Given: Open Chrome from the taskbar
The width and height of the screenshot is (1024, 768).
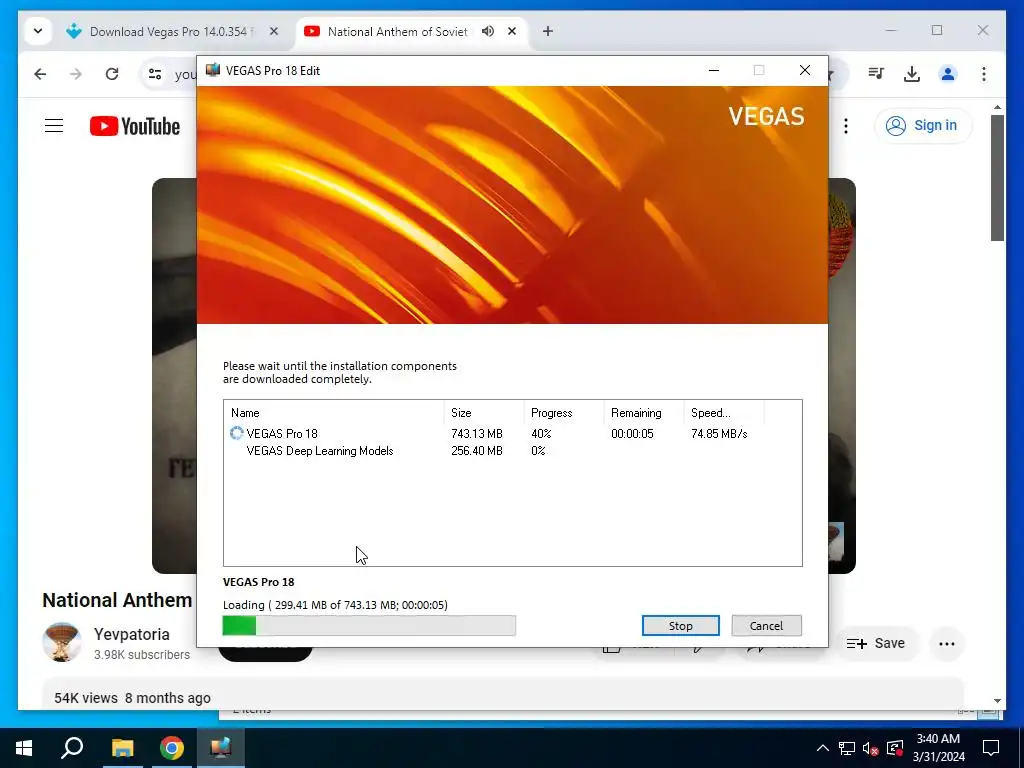Looking at the screenshot, I should click(x=172, y=748).
